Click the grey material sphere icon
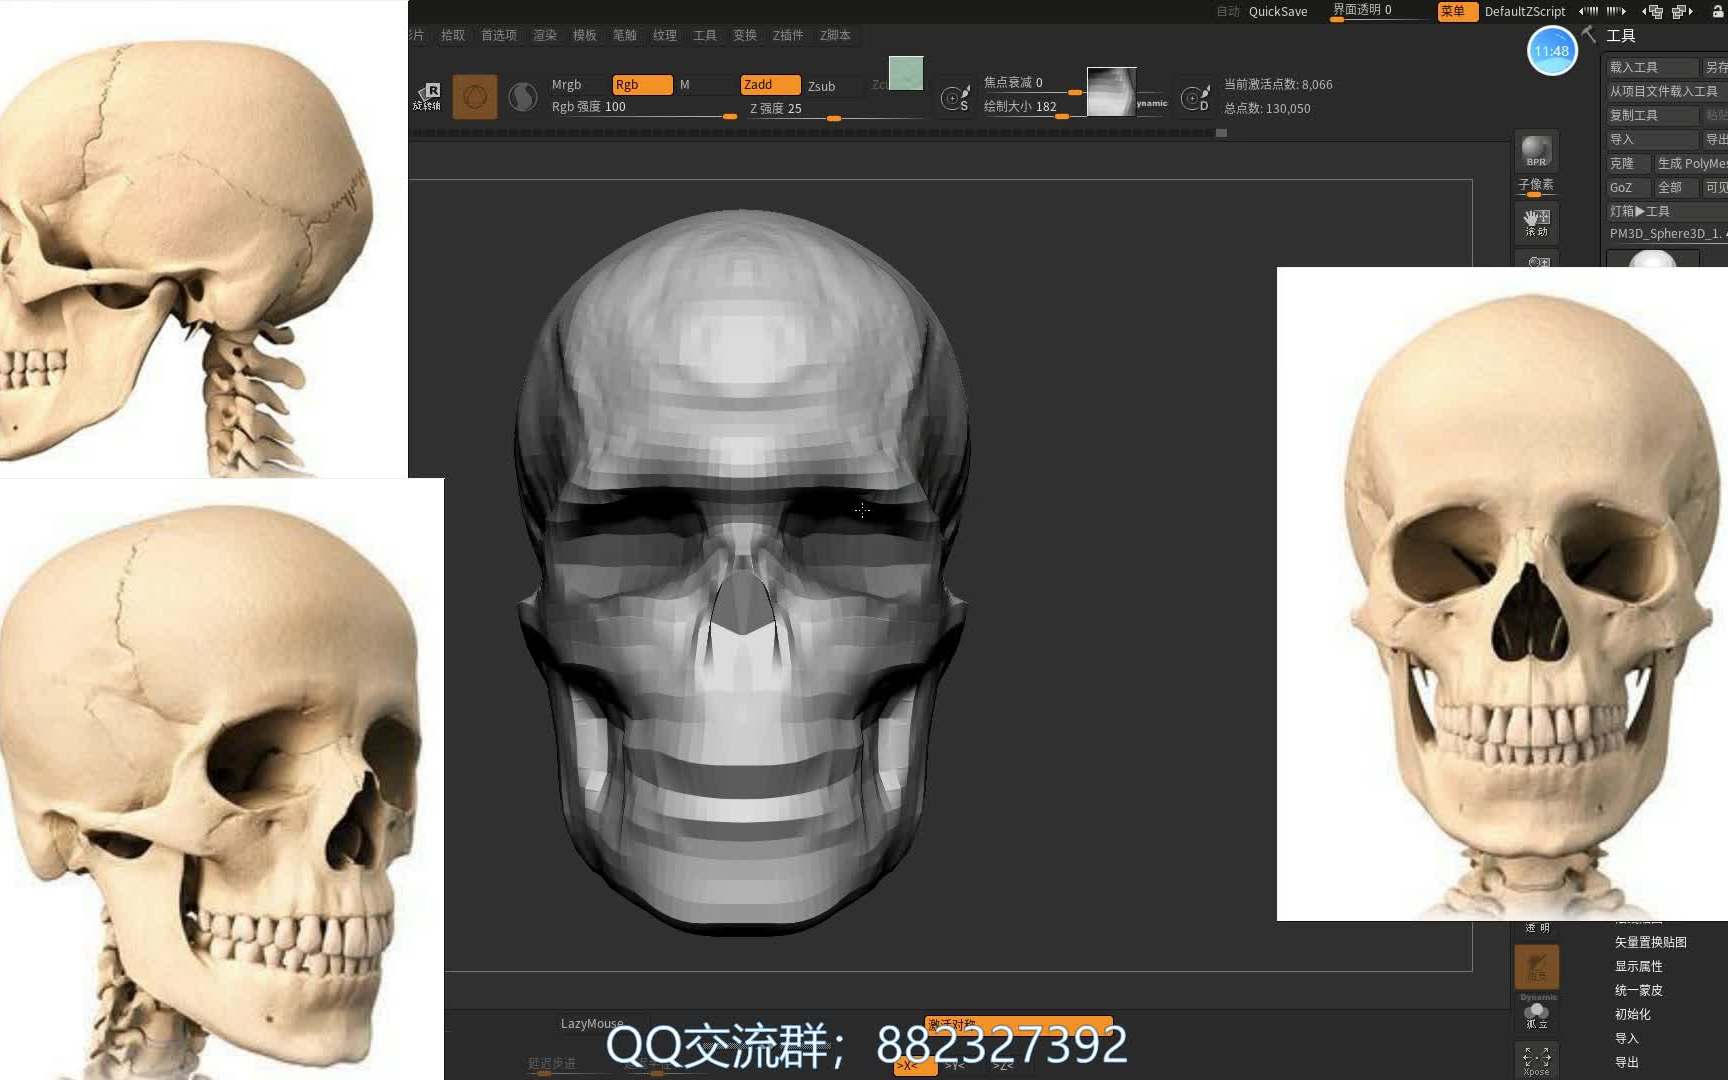This screenshot has height=1080, width=1728. click(x=523, y=97)
